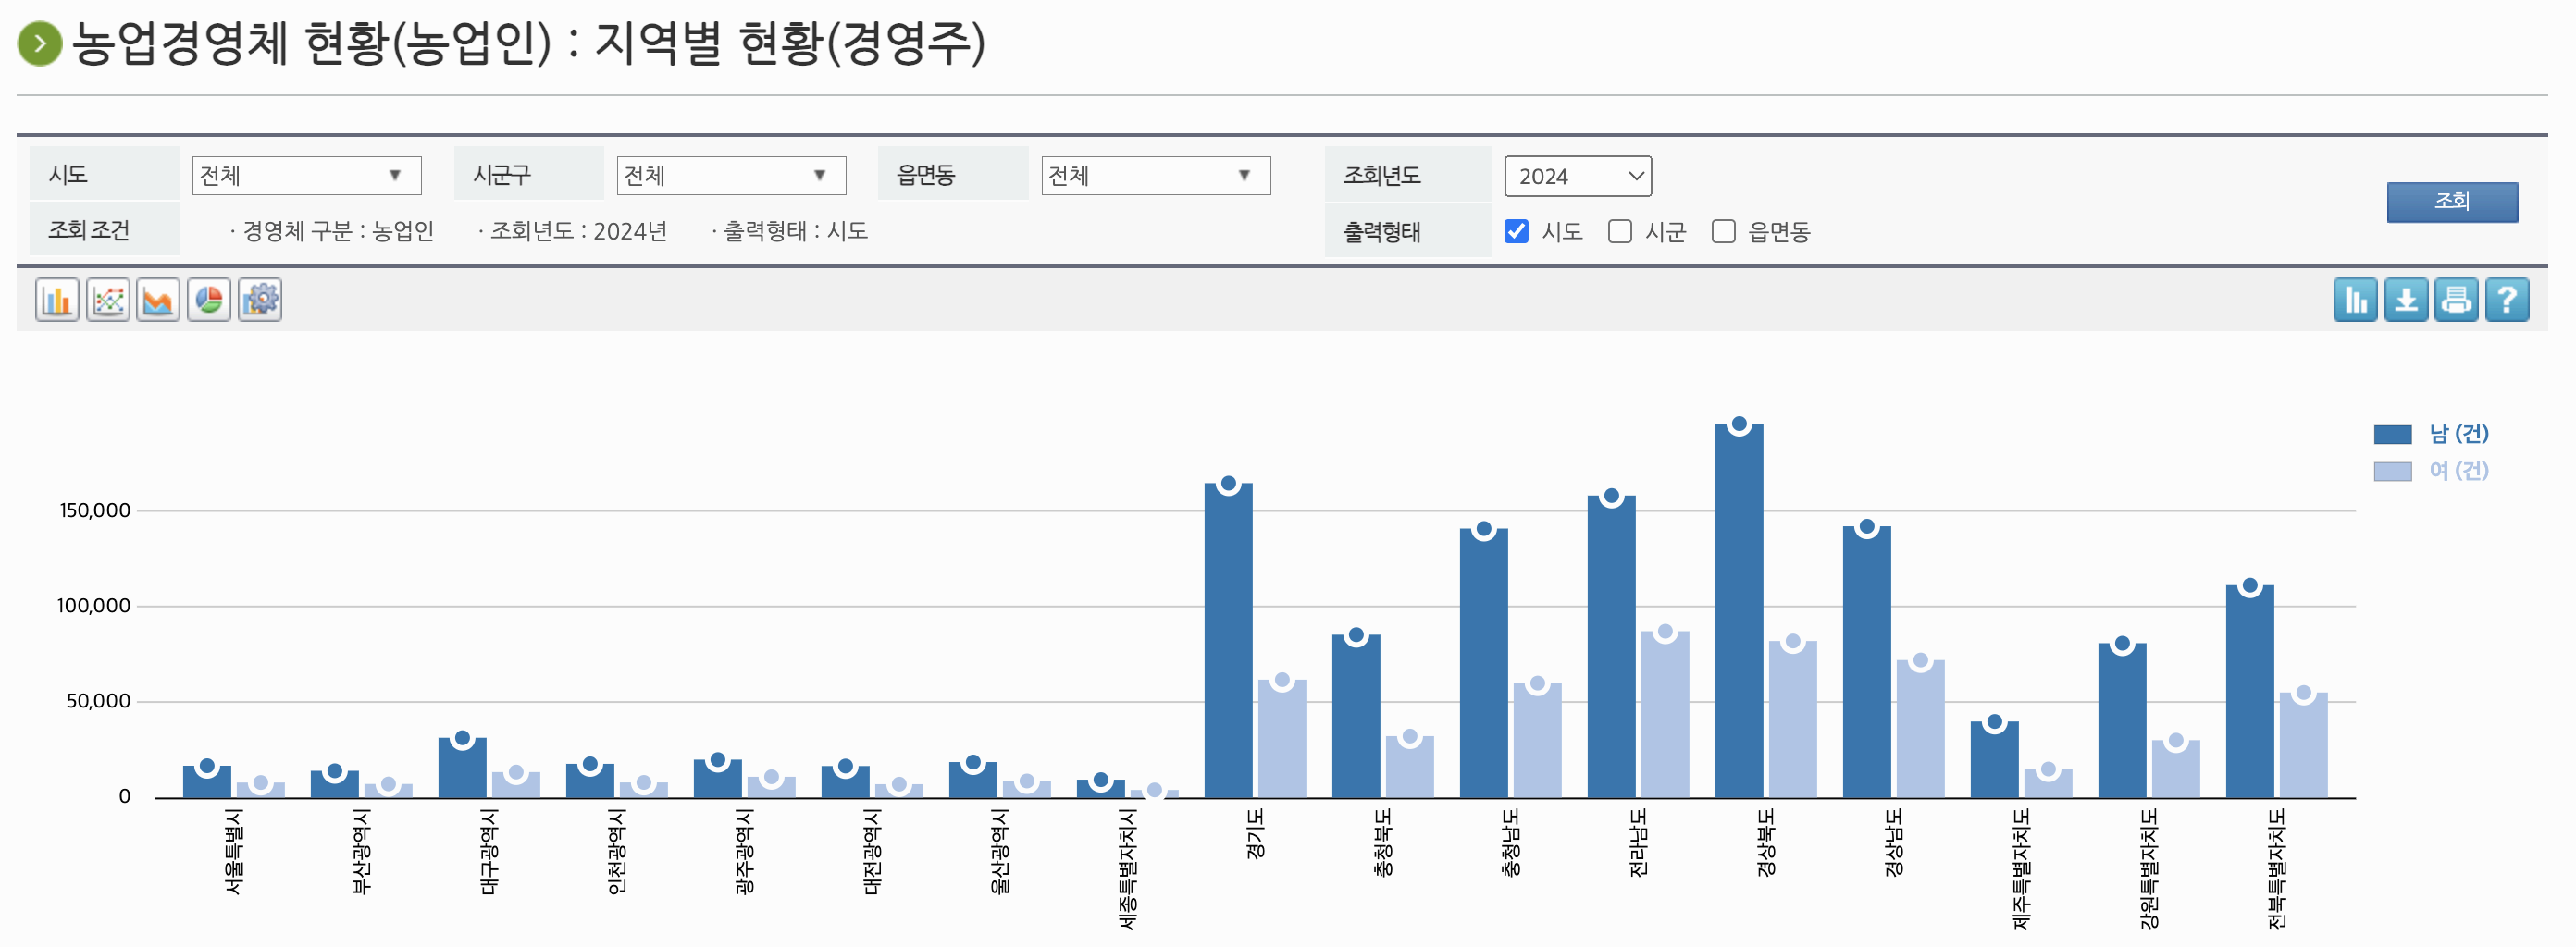
Task: Uncheck the 시도 output type checkbox
Action: [x=1516, y=232]
